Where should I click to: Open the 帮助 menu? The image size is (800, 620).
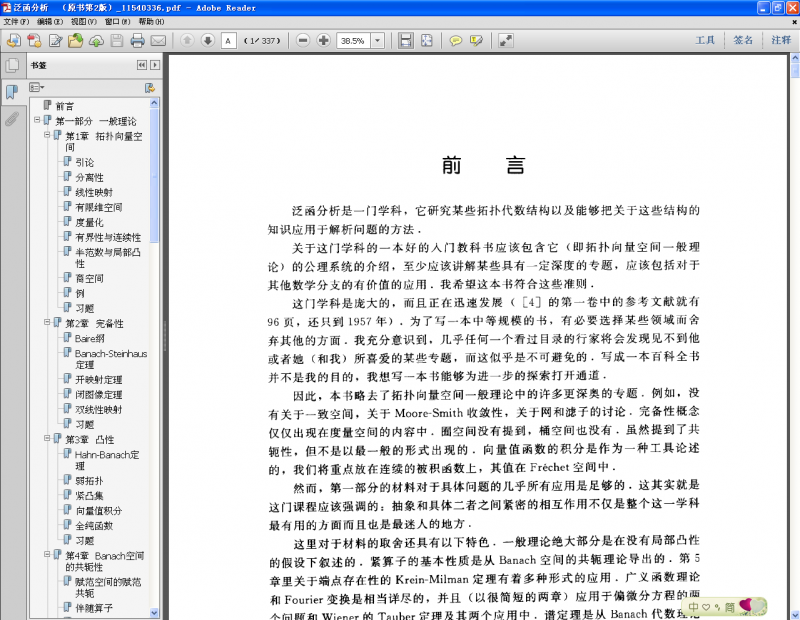[x=152, y=21]
